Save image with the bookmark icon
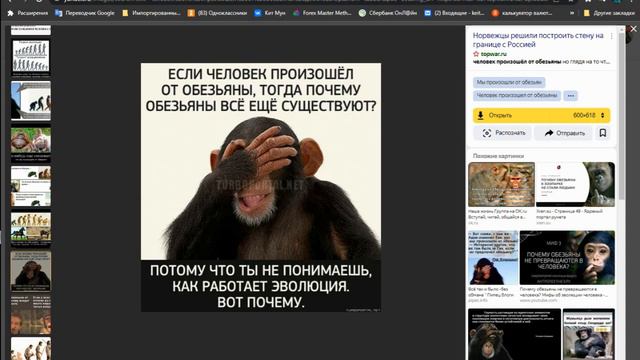Image resolution: width=640 pixels, height=360 pixels. (602, 133)
